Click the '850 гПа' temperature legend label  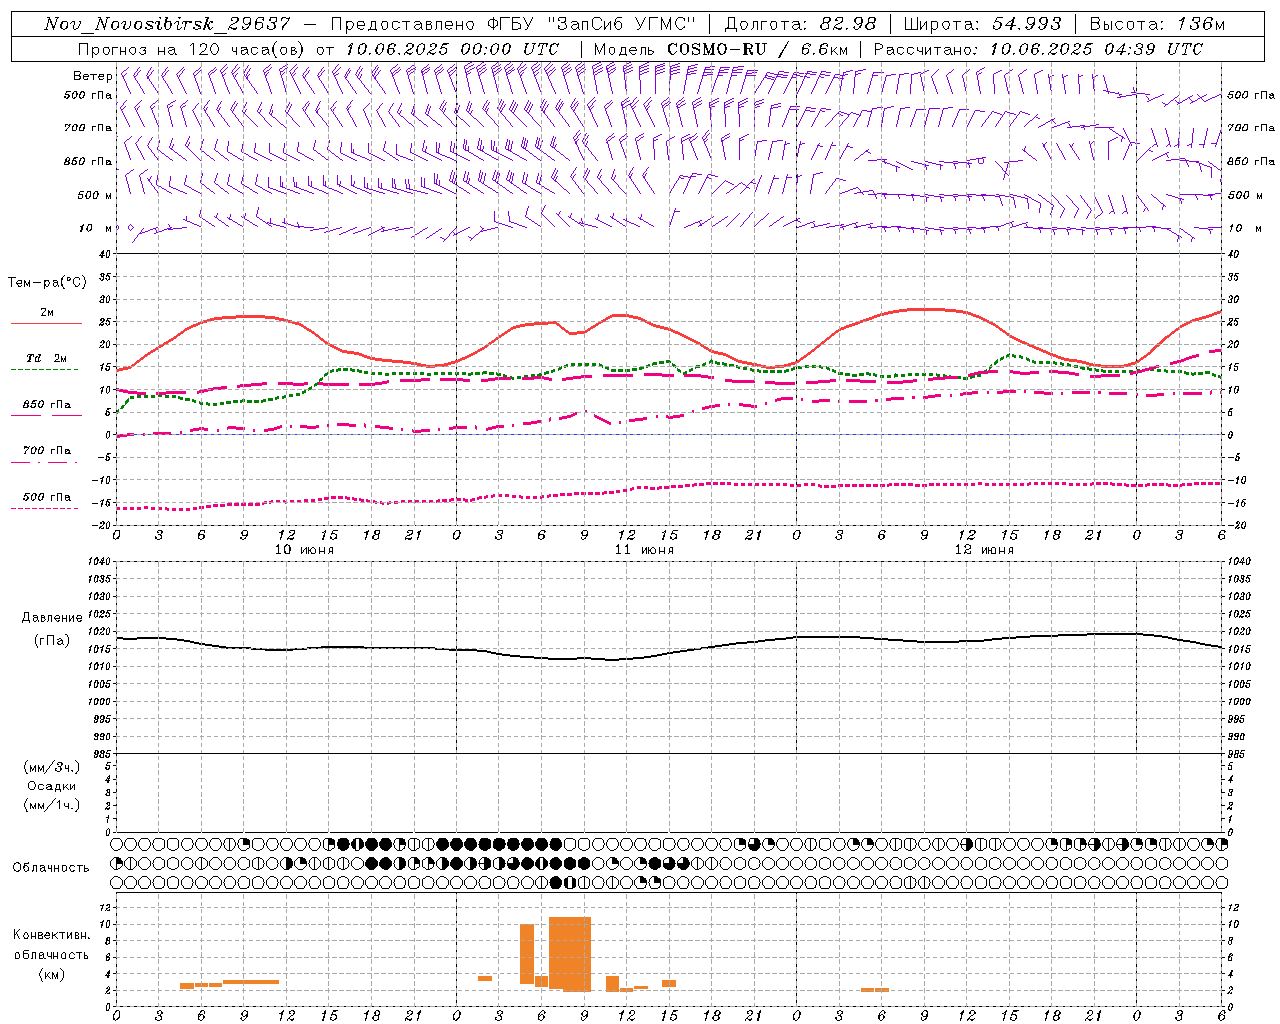[47, 405]
